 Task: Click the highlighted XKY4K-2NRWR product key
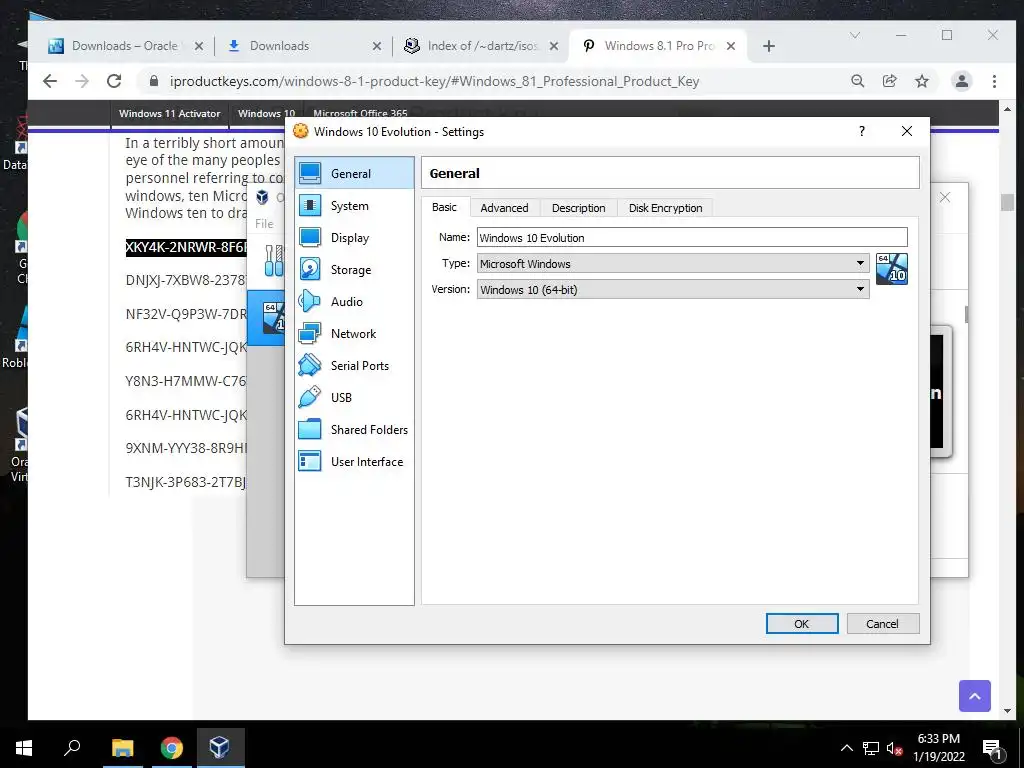(187, 248)
